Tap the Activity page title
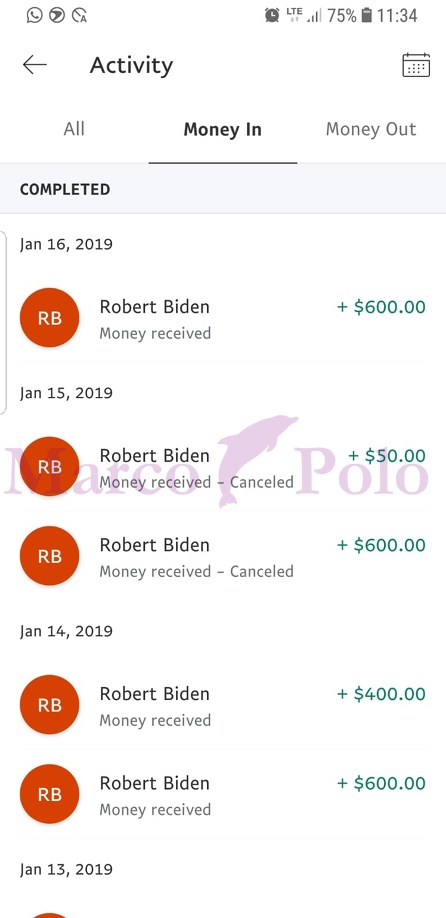 point(131,66)
